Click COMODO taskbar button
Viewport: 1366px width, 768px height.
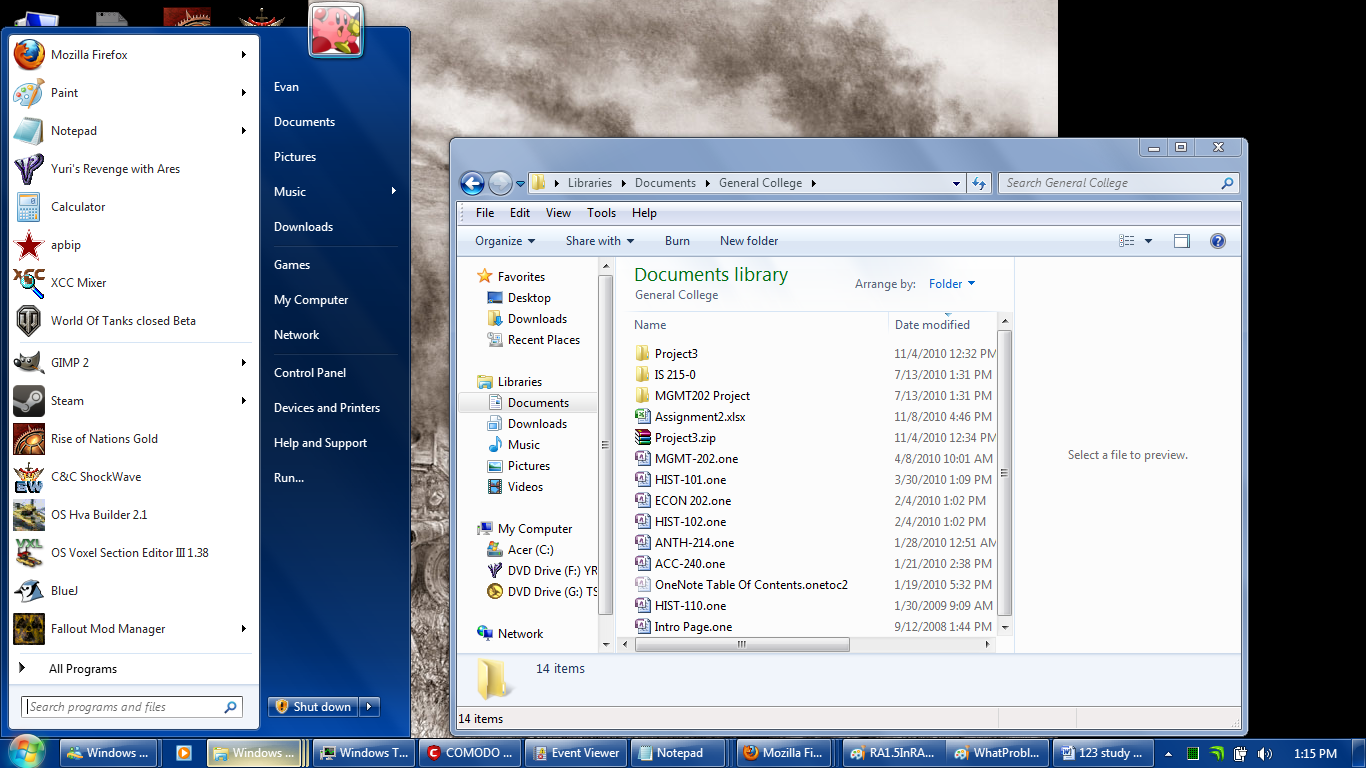click(470, 753)
